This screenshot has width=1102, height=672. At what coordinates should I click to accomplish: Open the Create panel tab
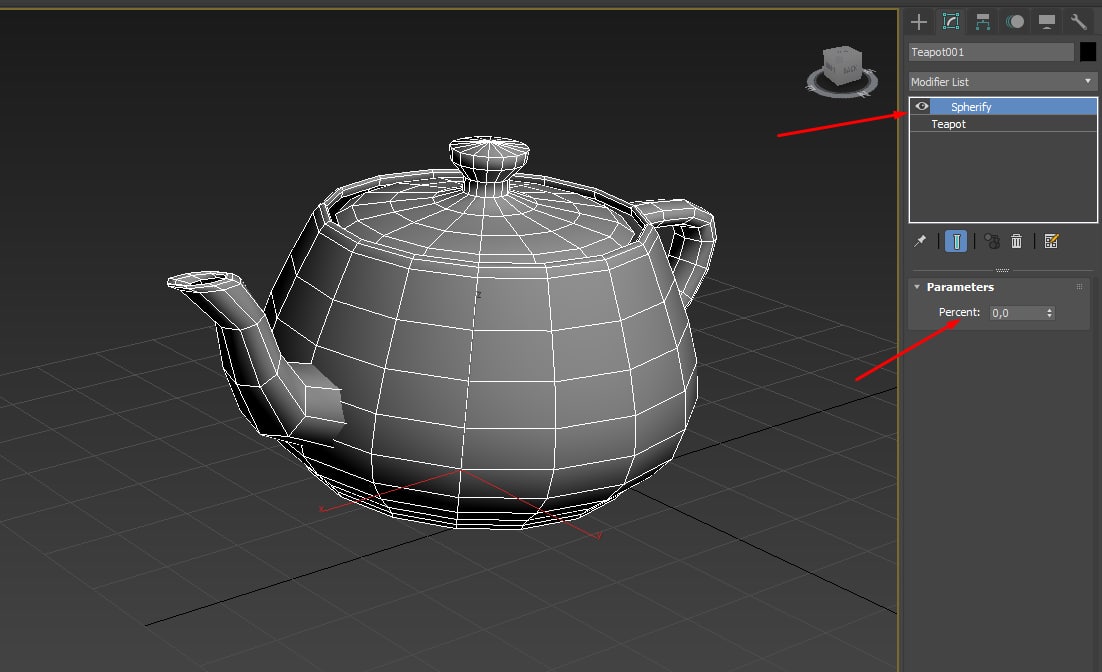[919, 22]
